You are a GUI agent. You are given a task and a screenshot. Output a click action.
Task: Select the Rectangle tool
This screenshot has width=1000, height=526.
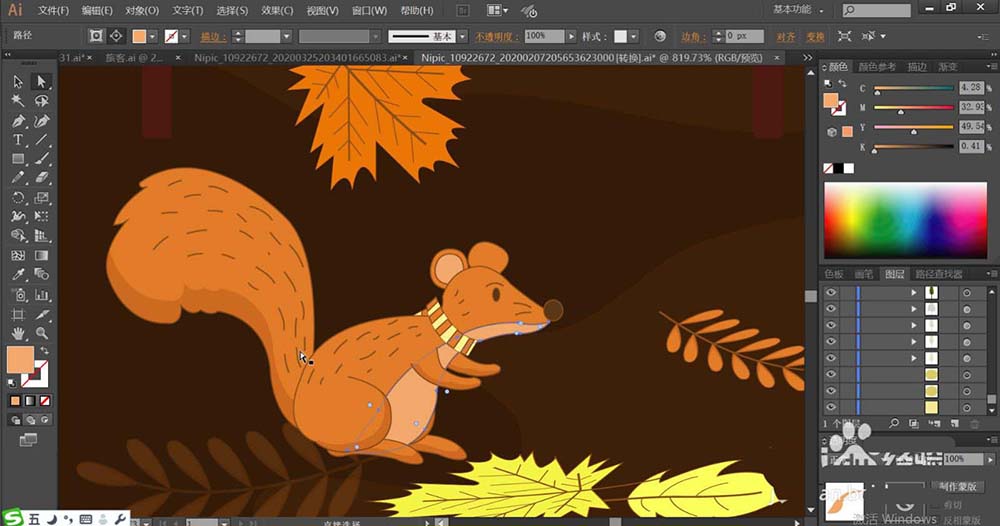18,159
